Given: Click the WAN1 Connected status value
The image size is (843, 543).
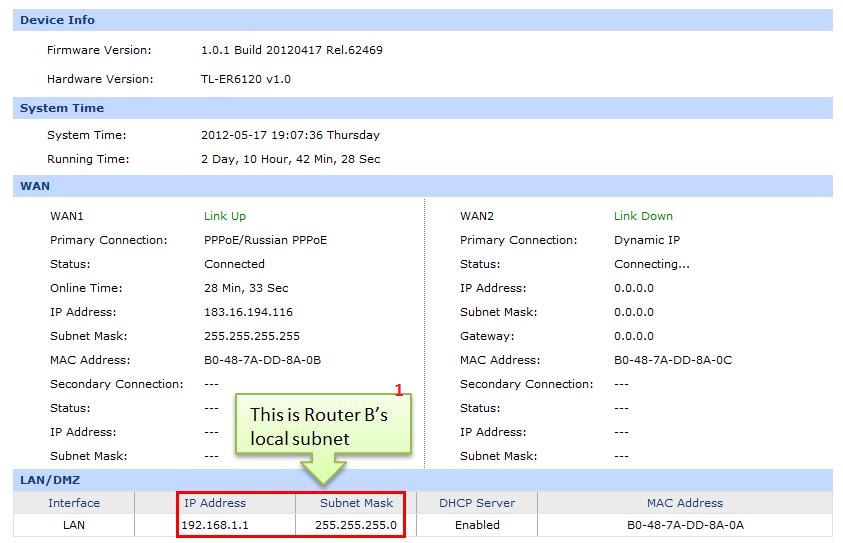Looking at the screenshot, I should point(234,264).
